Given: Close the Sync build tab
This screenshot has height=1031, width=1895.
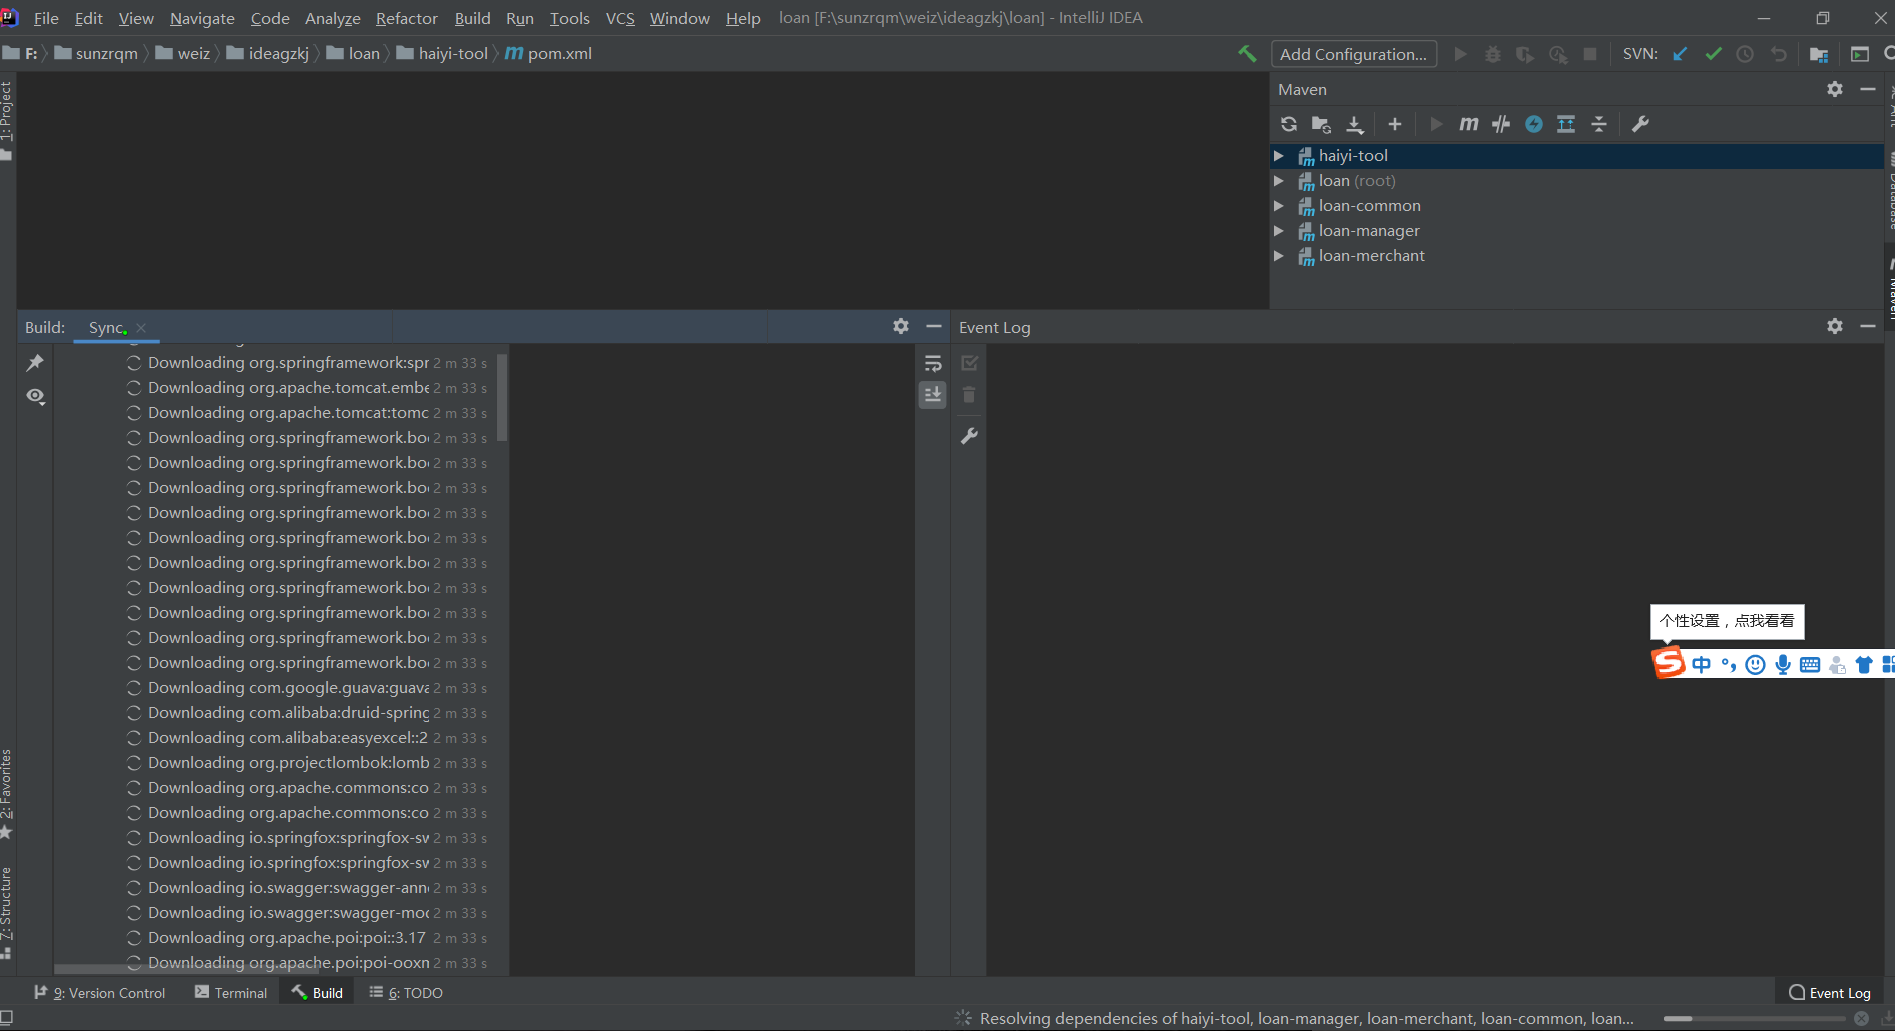Looking at the screenshot, I should pyautogui.click(x=142, y=328).
